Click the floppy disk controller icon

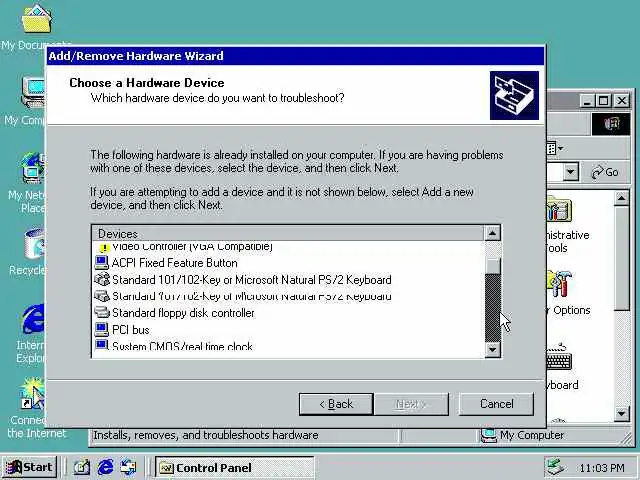(102, 313)
